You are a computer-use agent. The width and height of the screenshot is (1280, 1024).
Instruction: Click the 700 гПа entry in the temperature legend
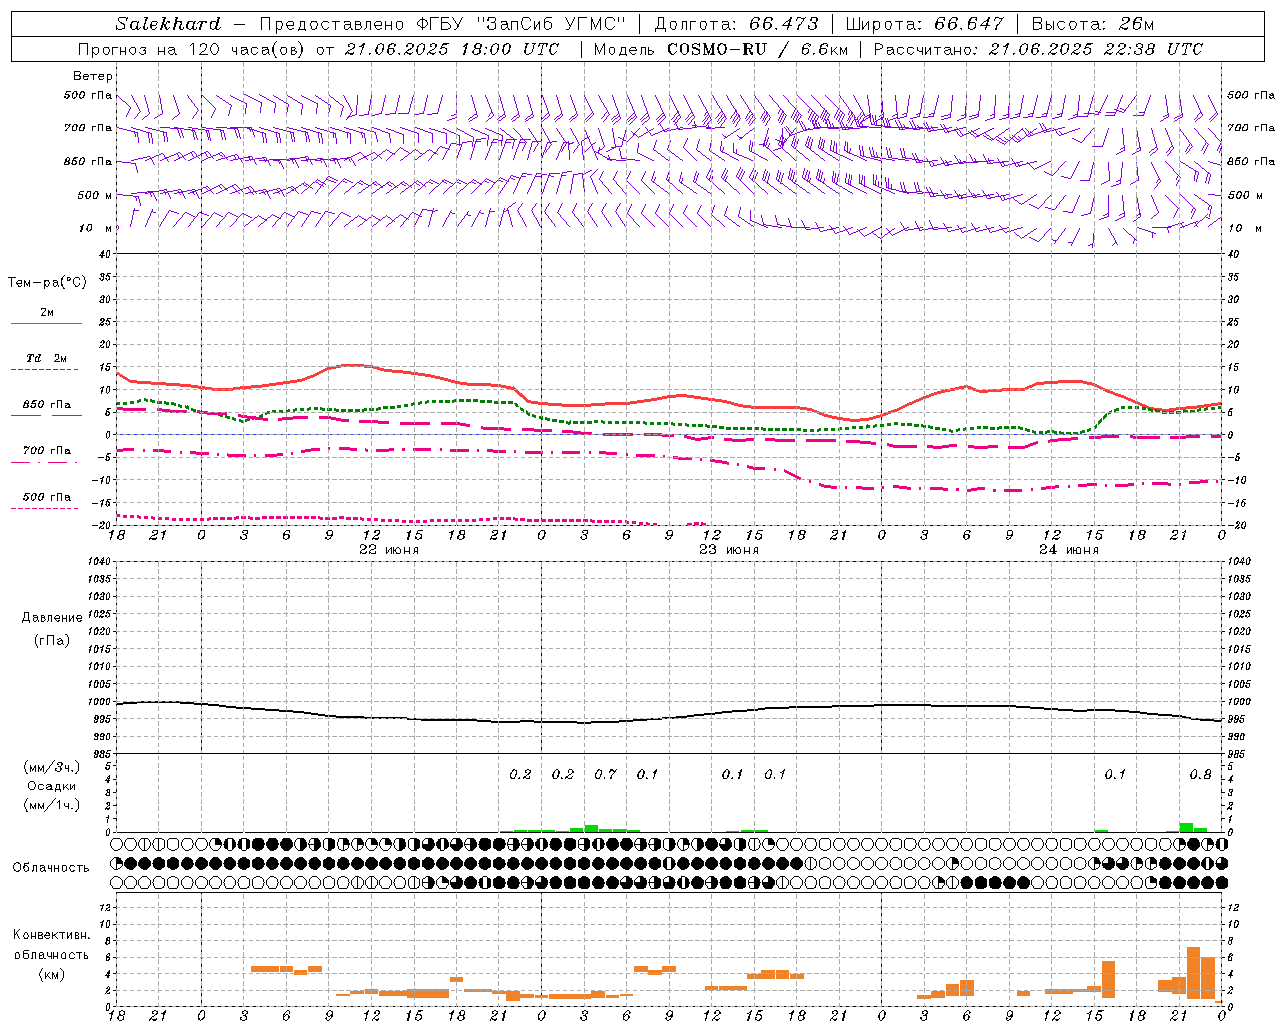[47, 451]
